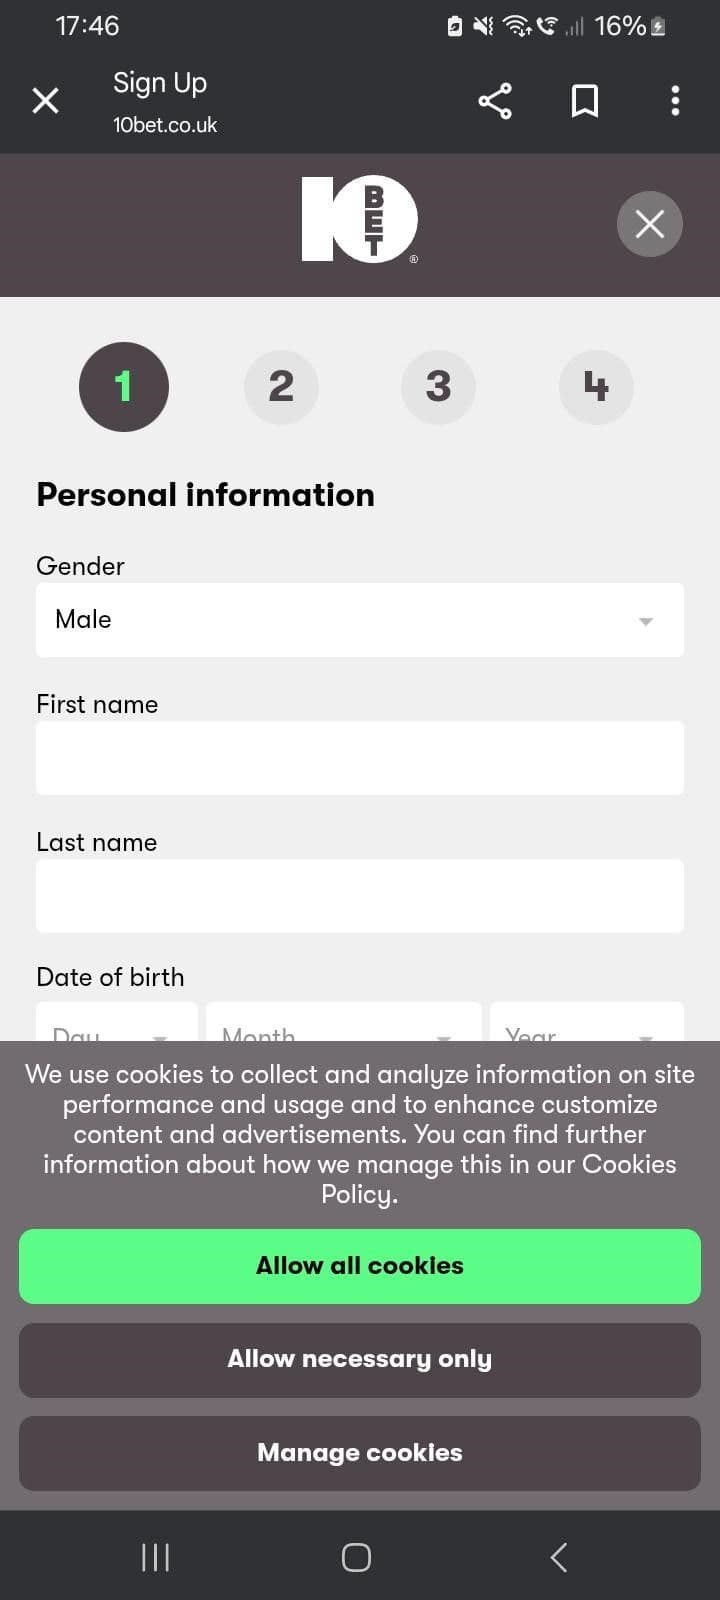Open the Manage cookies options
Image resolution: width=720 pixels, height=1600 pixels.
tap(360, 1453)
